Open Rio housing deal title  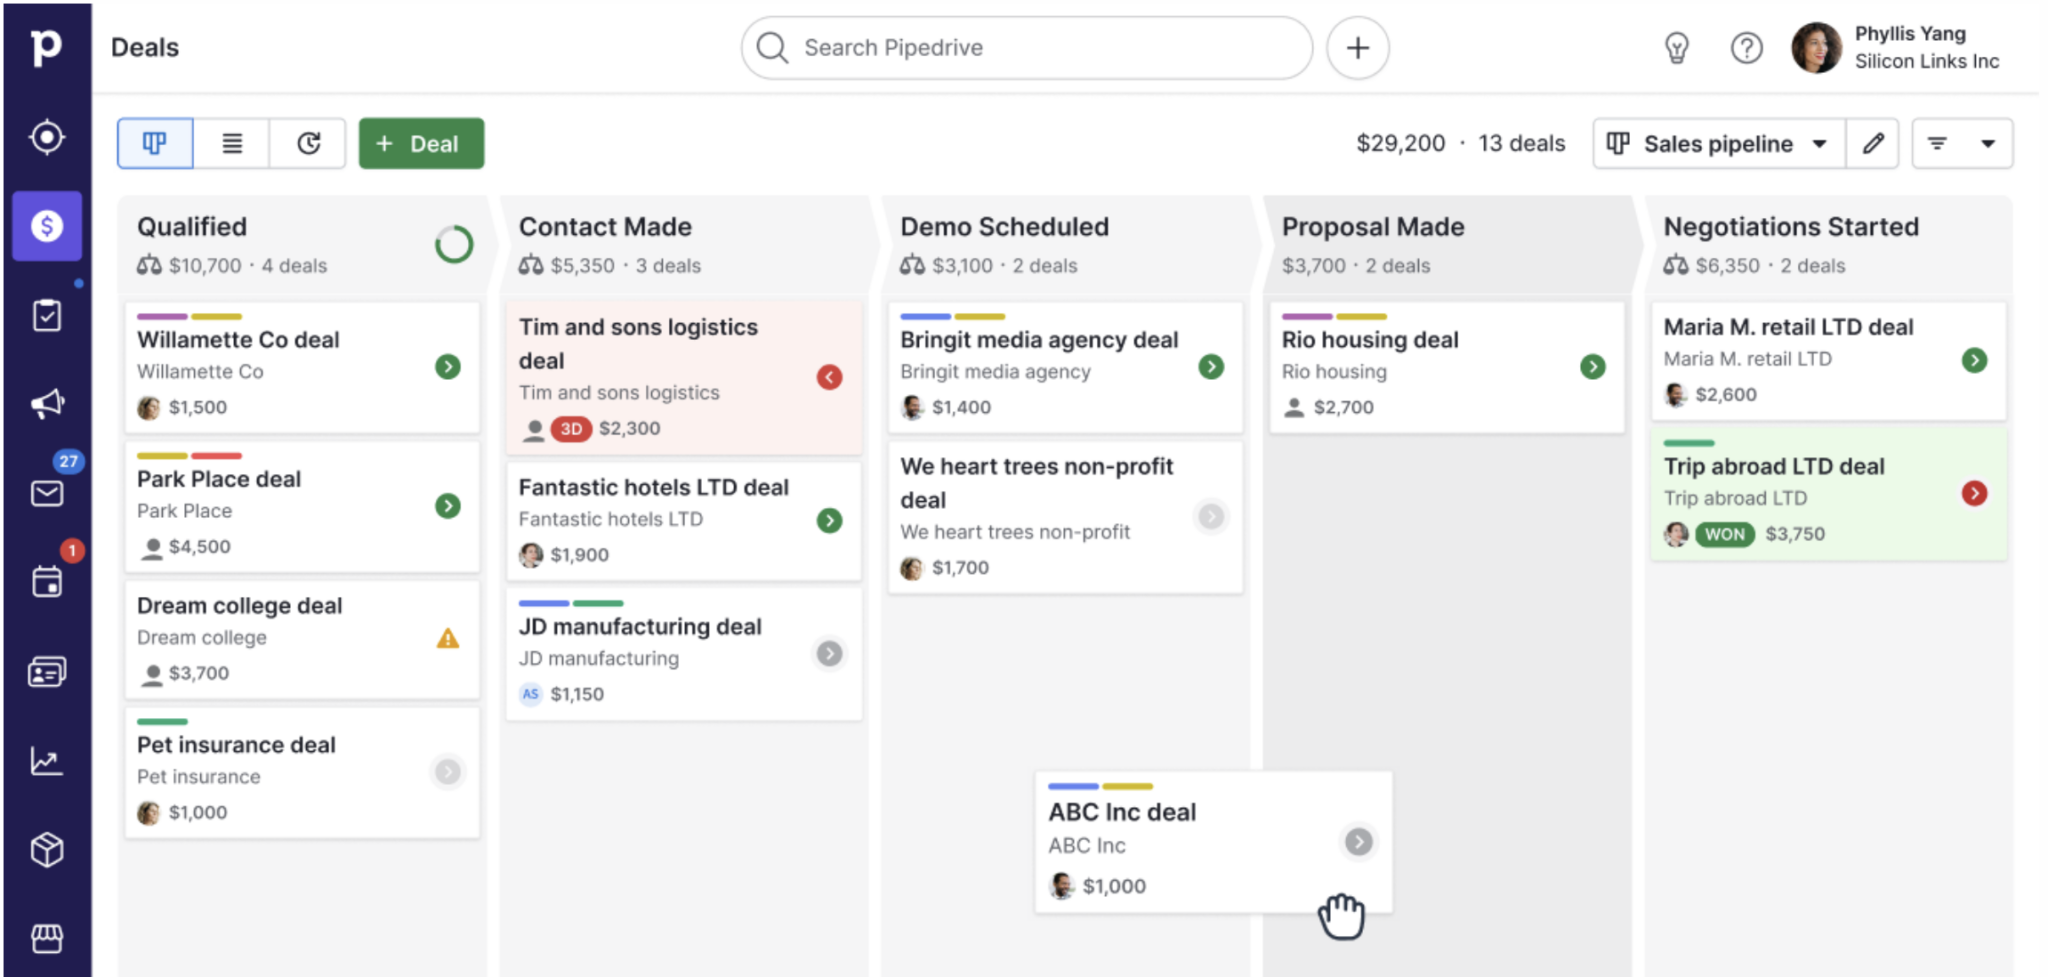pos(1370,340)
